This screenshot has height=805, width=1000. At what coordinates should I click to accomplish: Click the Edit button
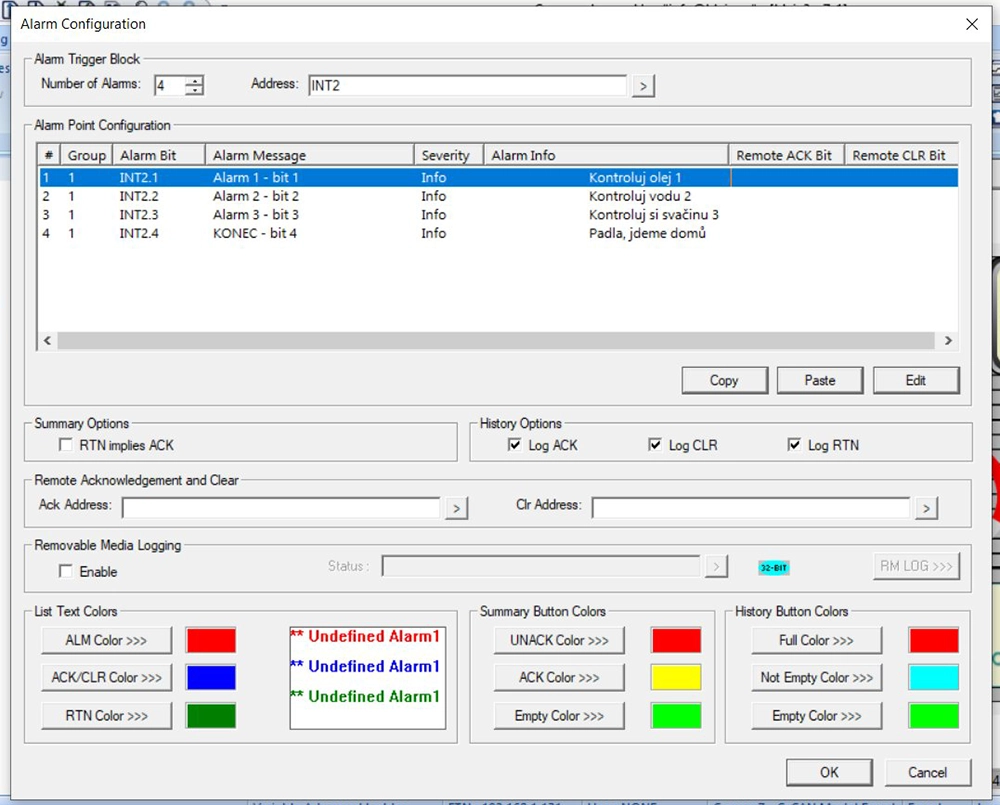tap(915, 380)
